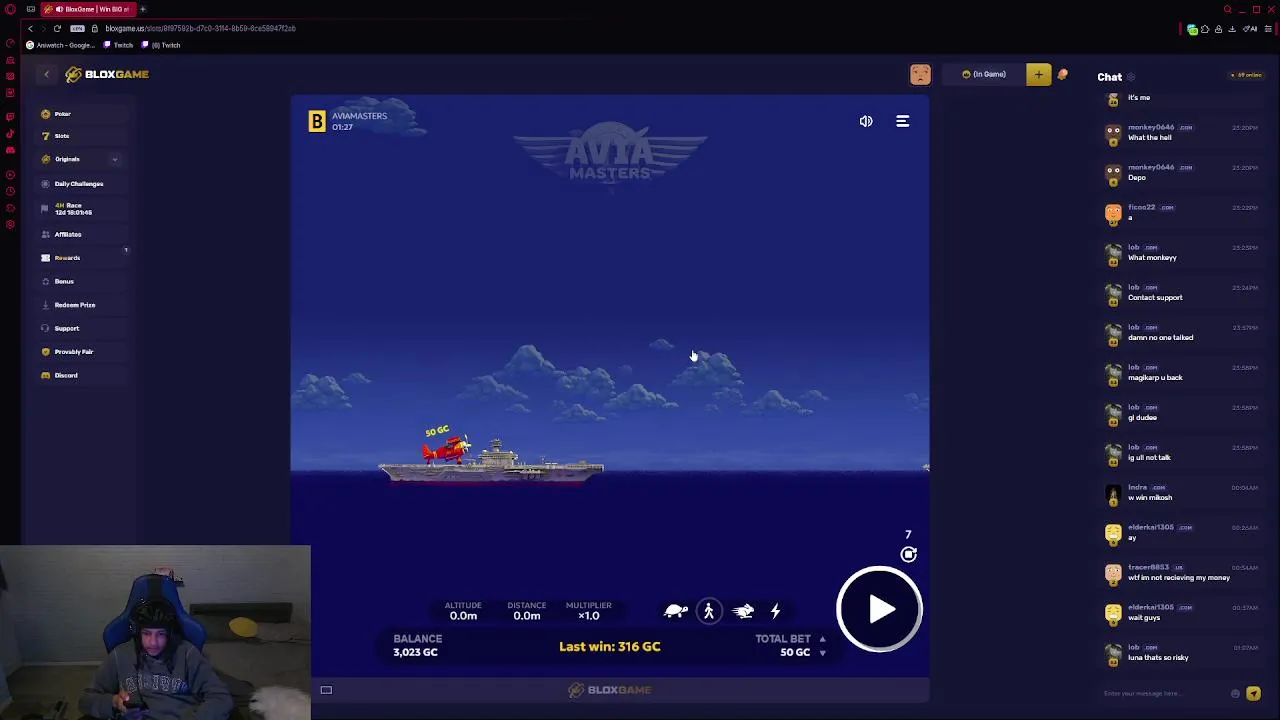The width and height of the screenshot is (1280, 720).
Task: Click the Indra username in chat
Action: click(1137, 487)
